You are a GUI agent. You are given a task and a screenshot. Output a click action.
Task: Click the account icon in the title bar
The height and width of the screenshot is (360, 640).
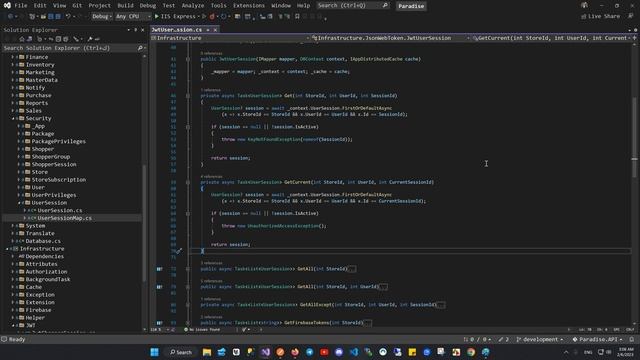[x=584, y=5]
